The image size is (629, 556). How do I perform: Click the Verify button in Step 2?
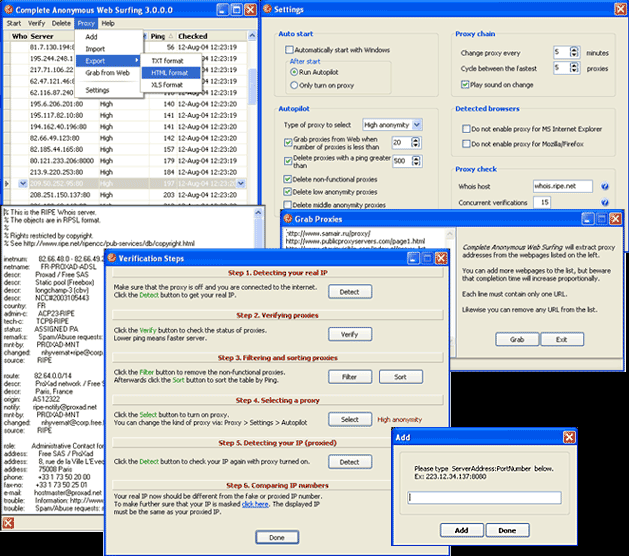point(350,334)
